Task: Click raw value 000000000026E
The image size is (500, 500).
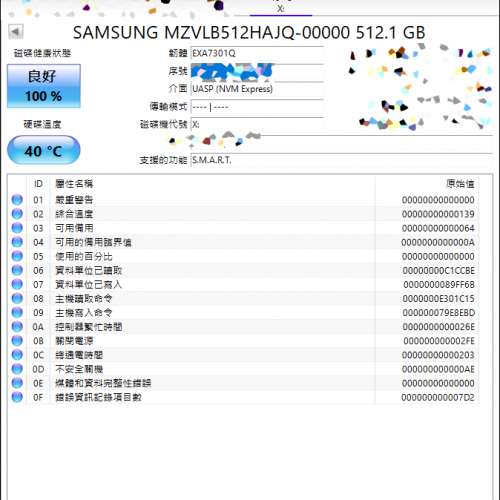Action: [438, 327]
